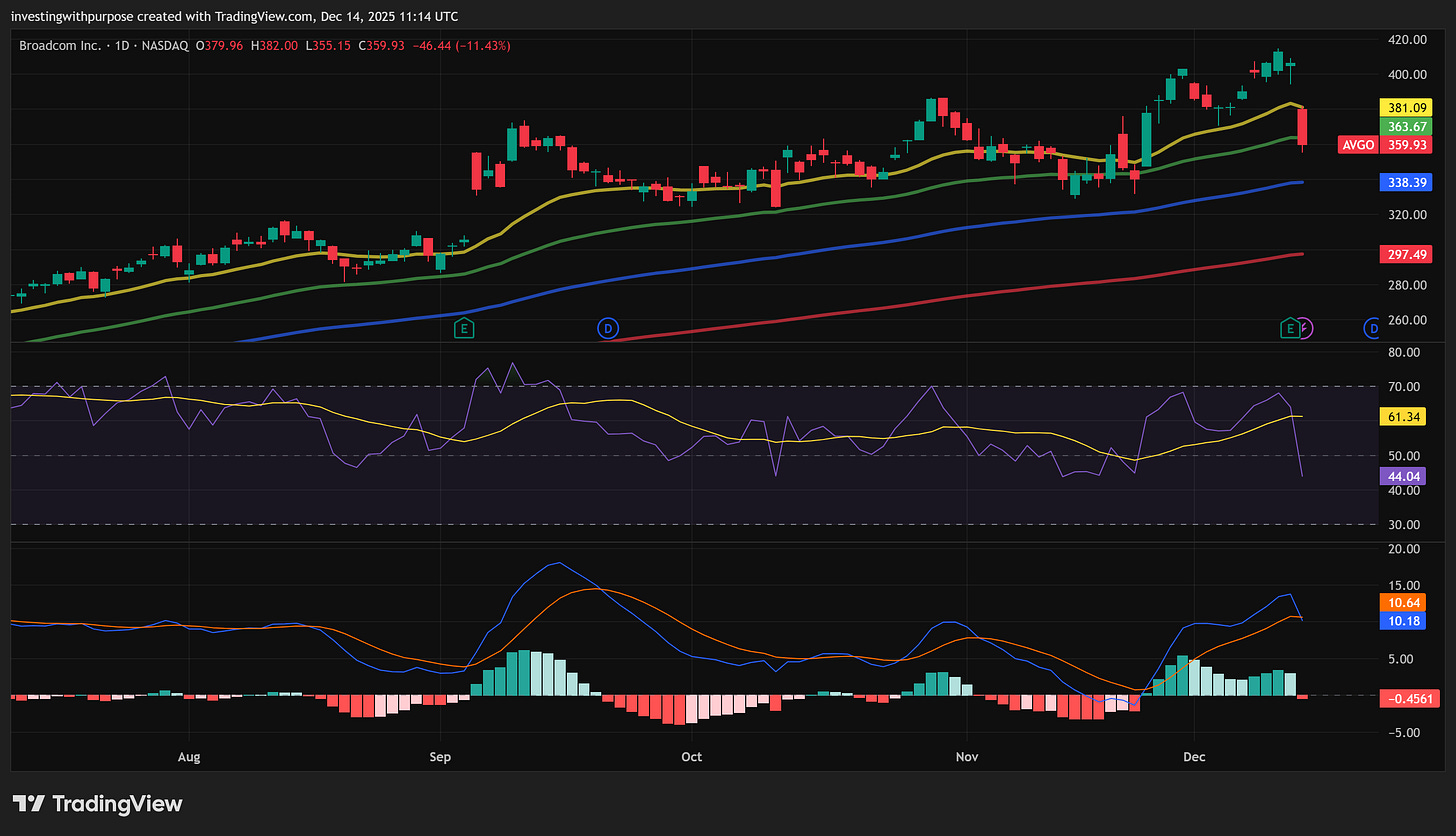The height and width of the screenshot is (836, 1456).
Task: Click the dividend D marker before October
Action: pyautogui.click(x=606, y=327)
